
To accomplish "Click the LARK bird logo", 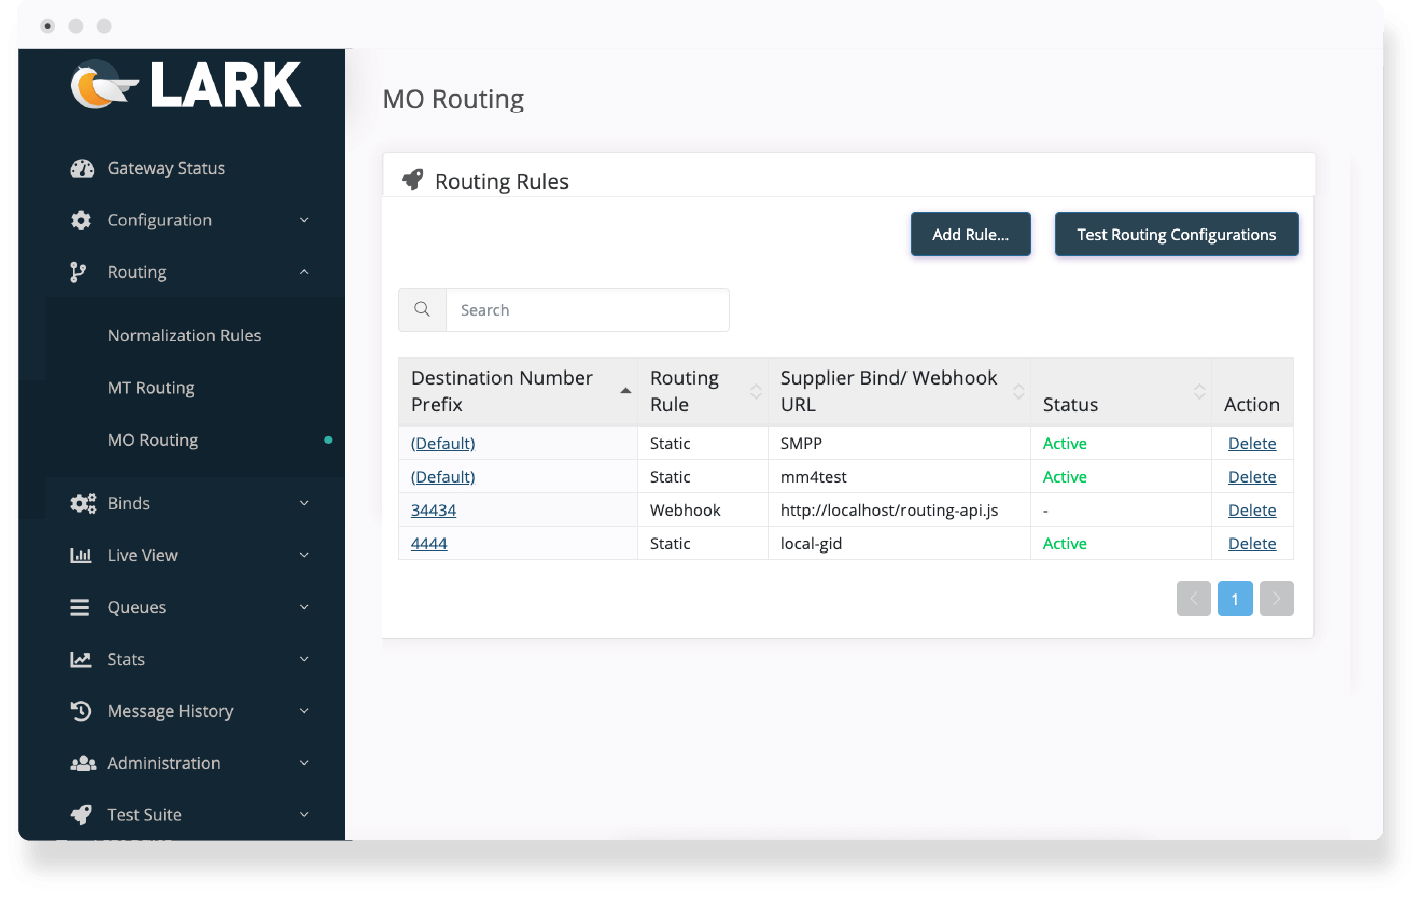I will (x=103, y=85).
